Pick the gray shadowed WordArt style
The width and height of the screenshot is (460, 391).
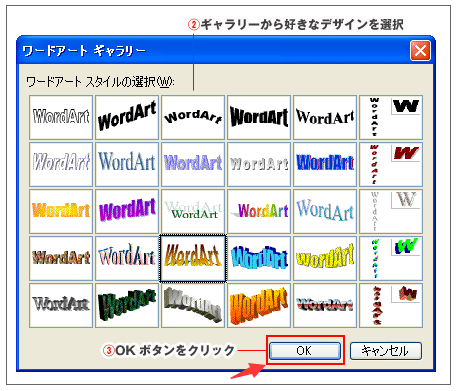(61, 305)
